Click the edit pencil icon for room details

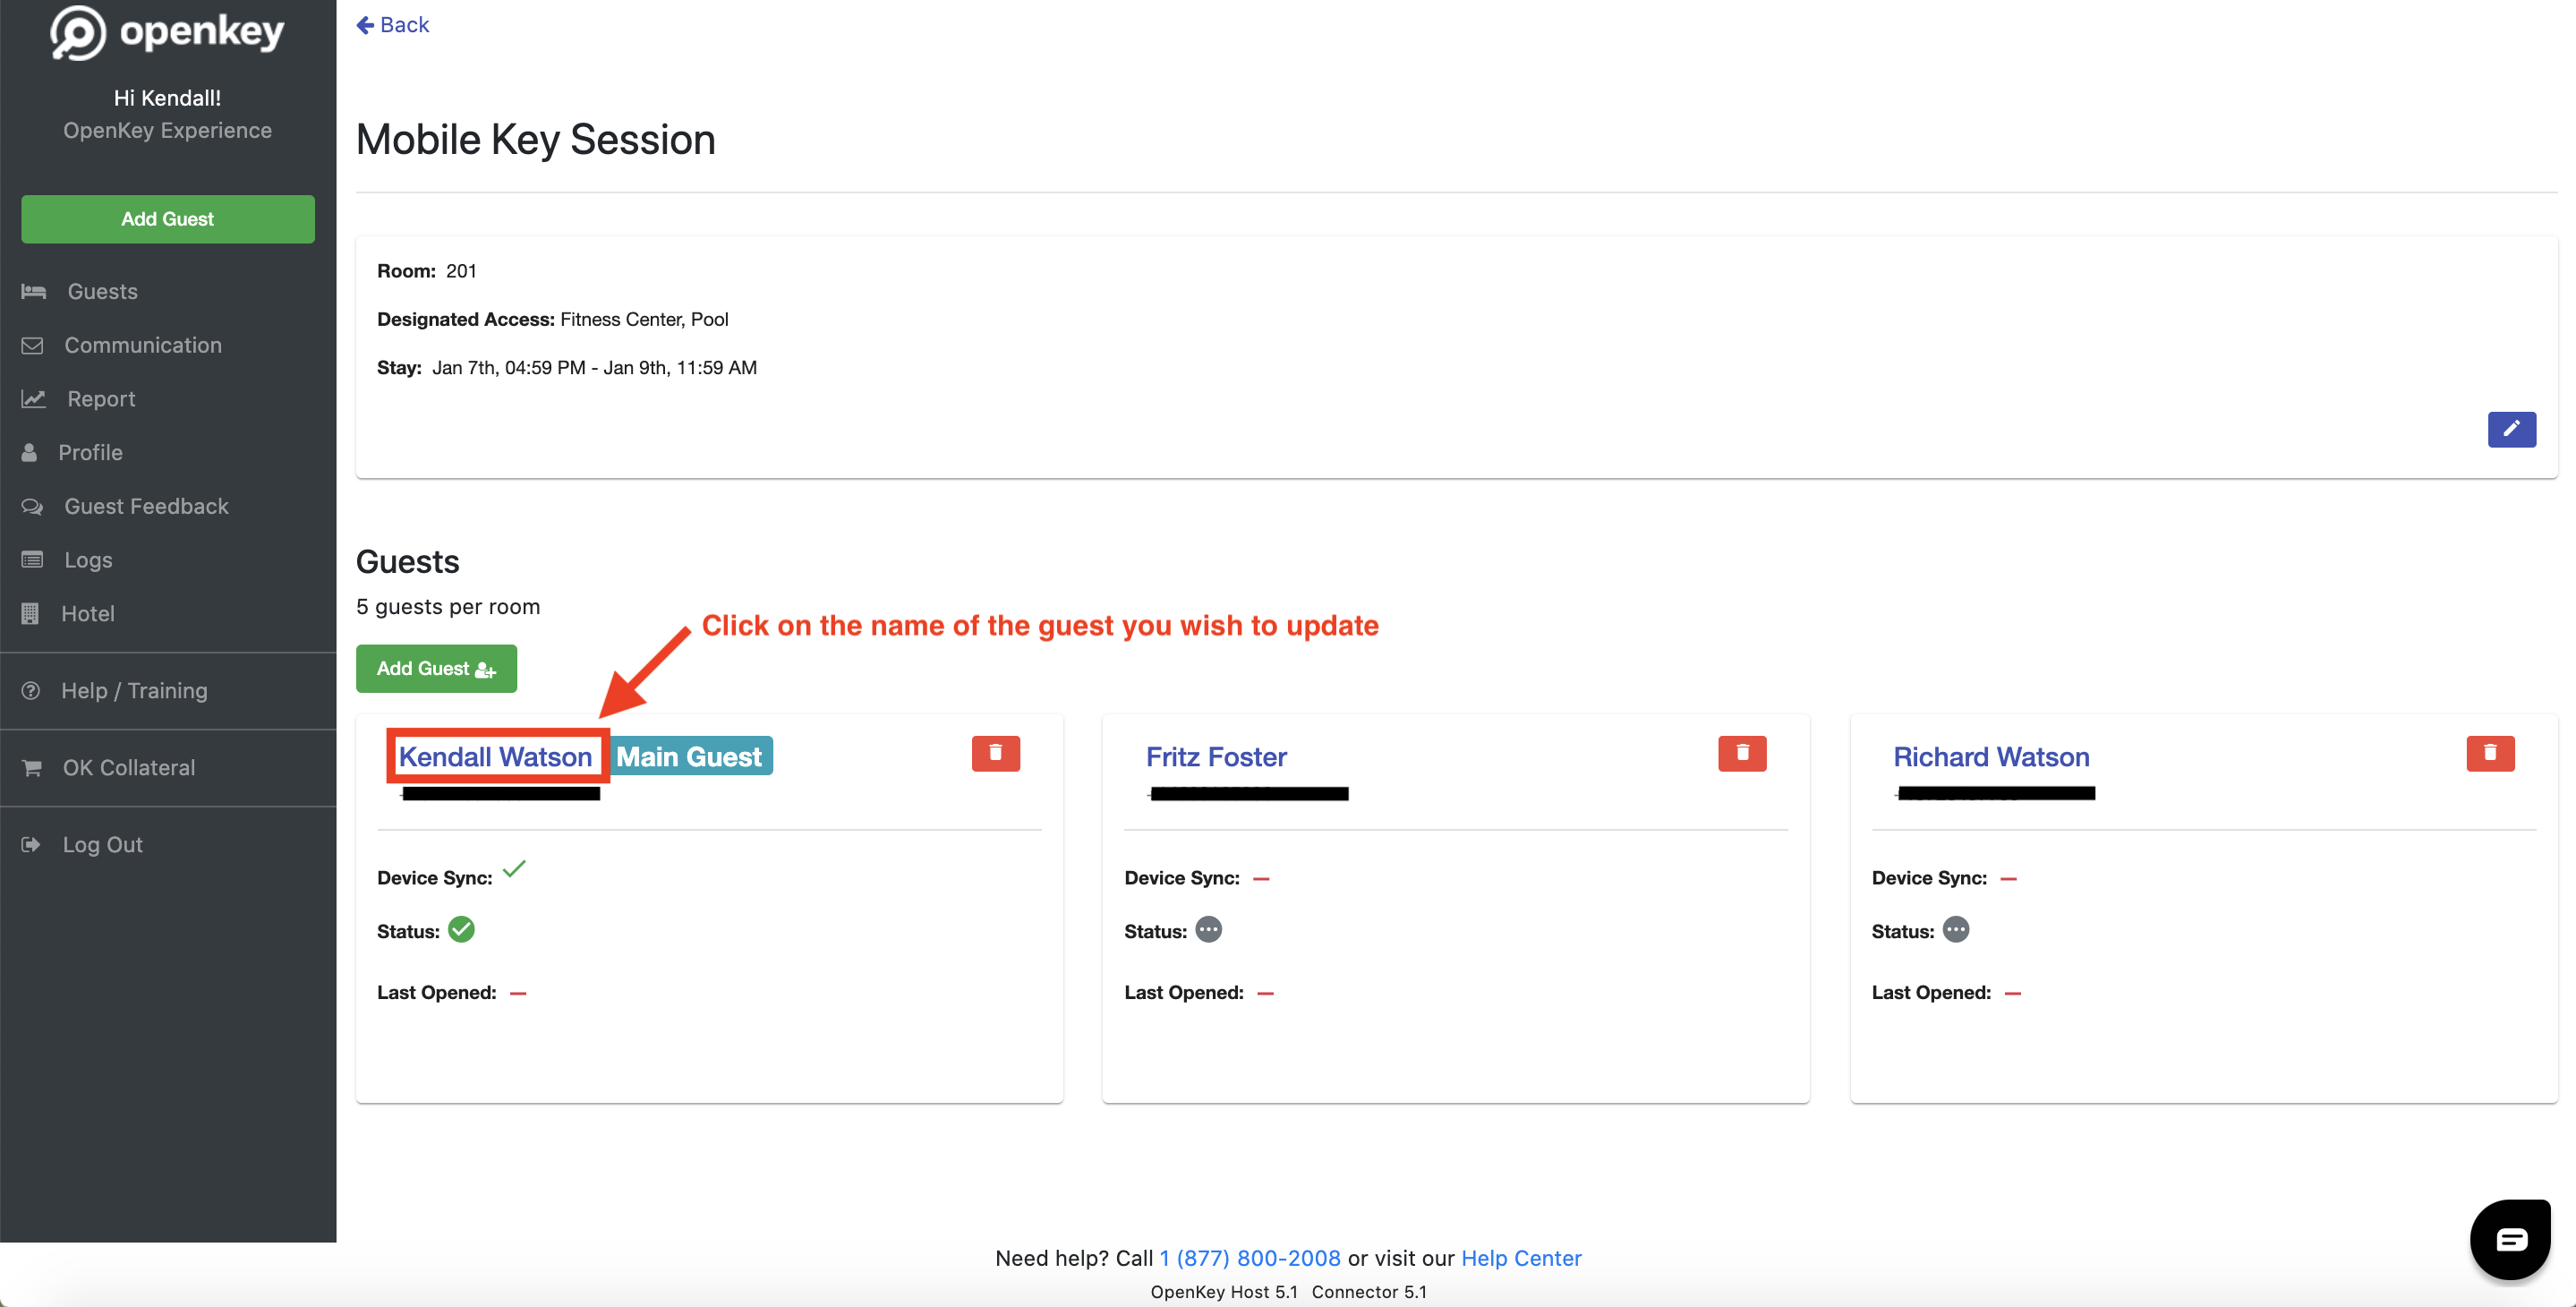point(2511,429)
